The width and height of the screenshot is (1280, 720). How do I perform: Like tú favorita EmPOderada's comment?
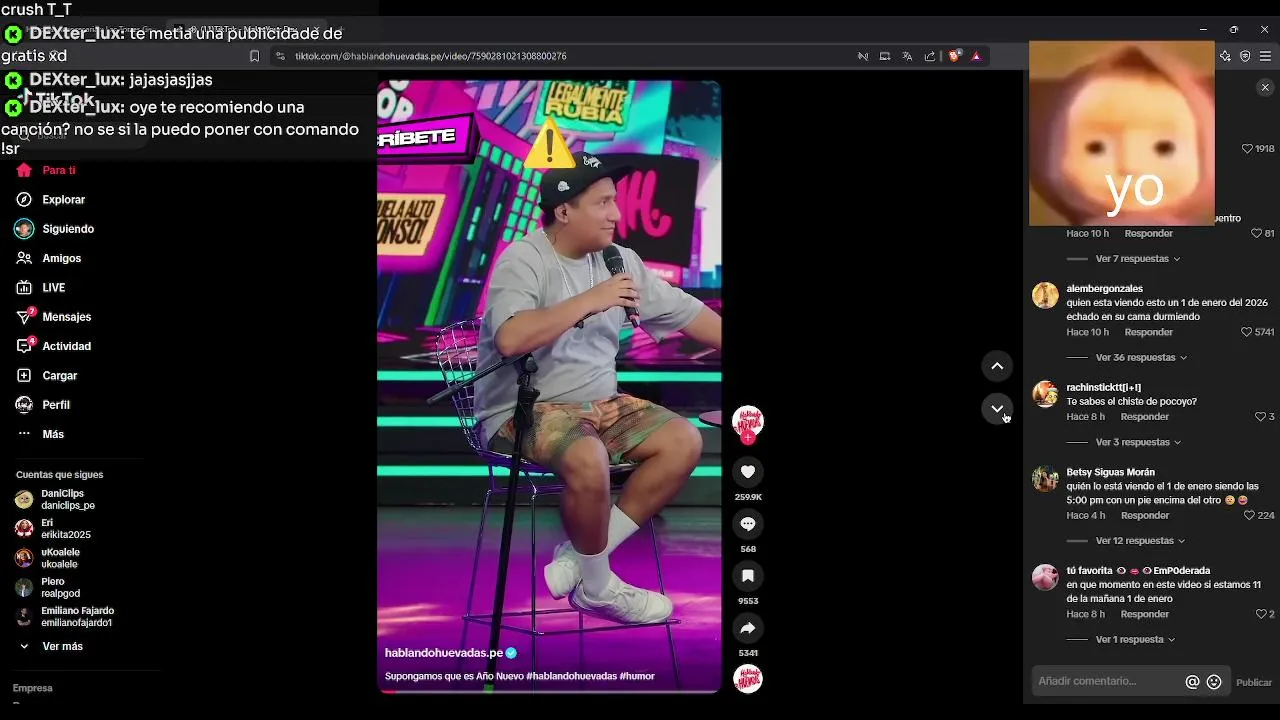pos(1260,614)
